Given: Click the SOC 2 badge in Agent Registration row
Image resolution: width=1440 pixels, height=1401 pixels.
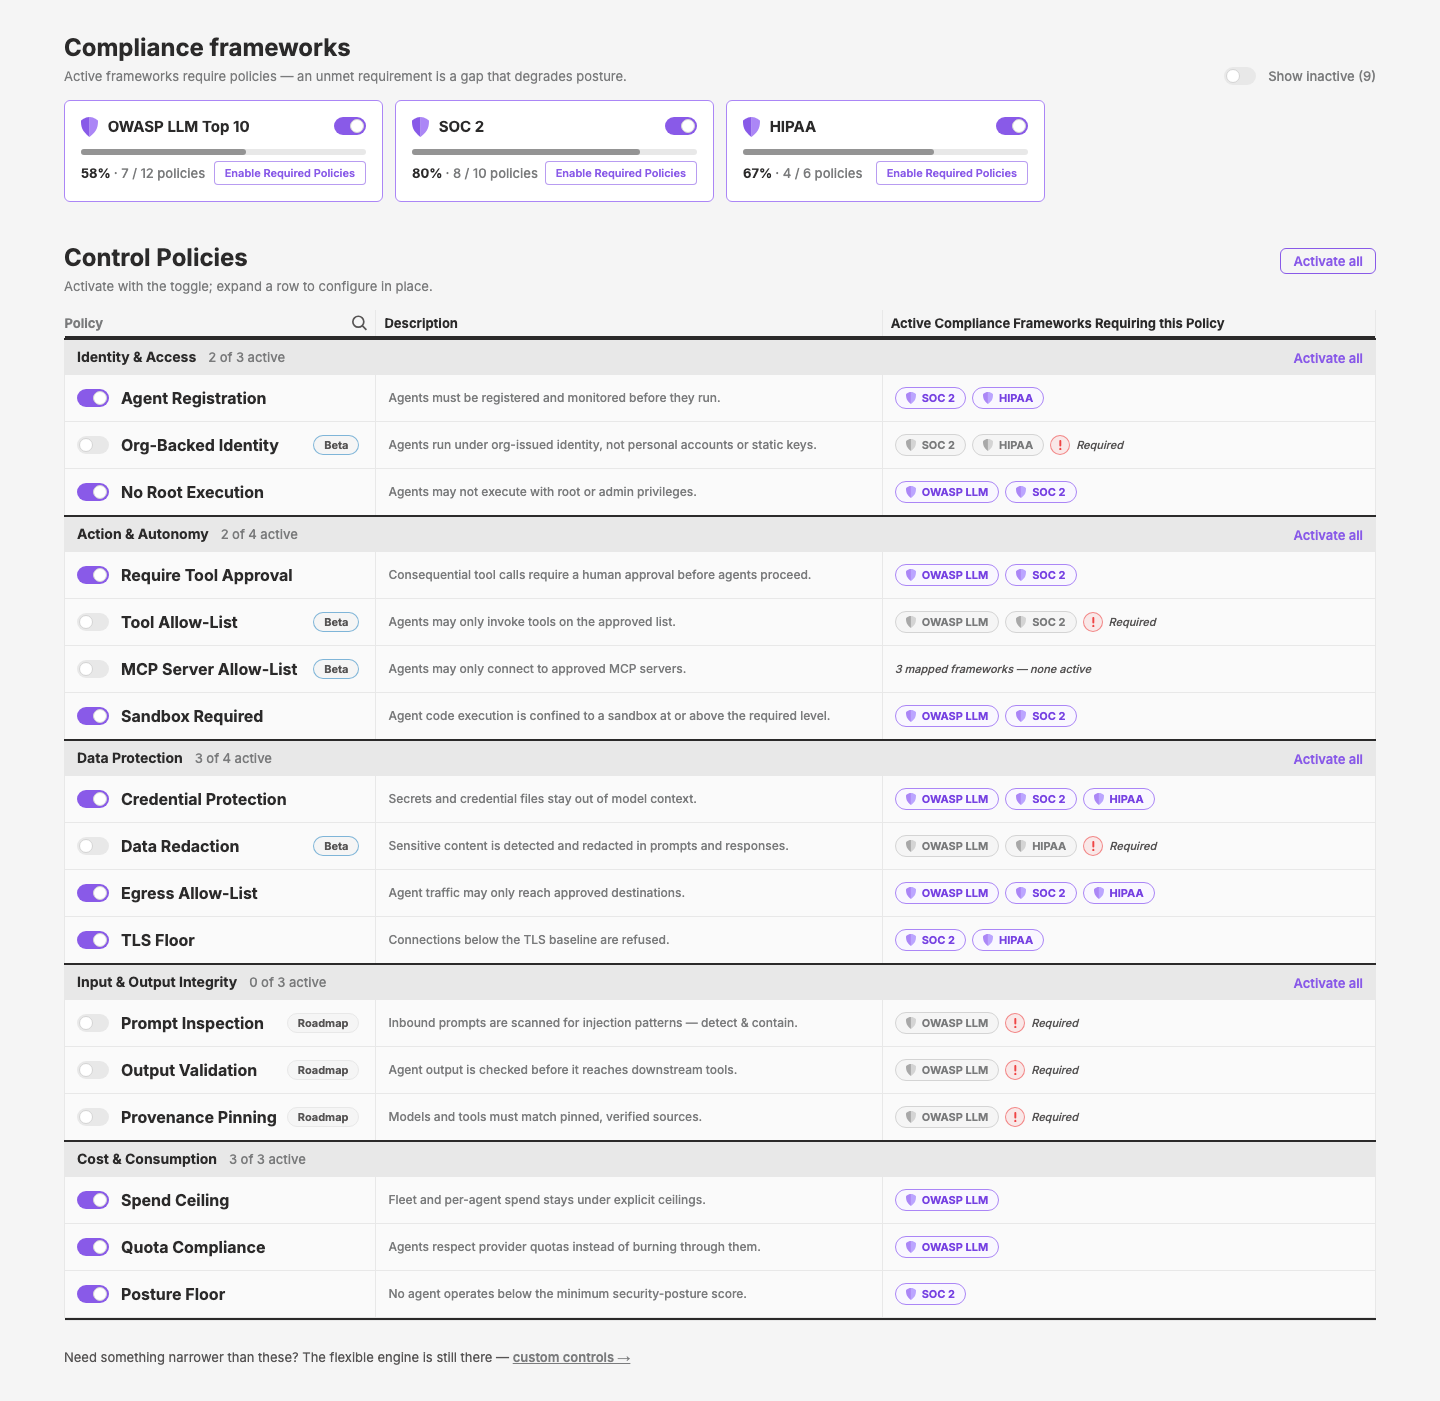Looking at the screenshot, I should 931,398.
